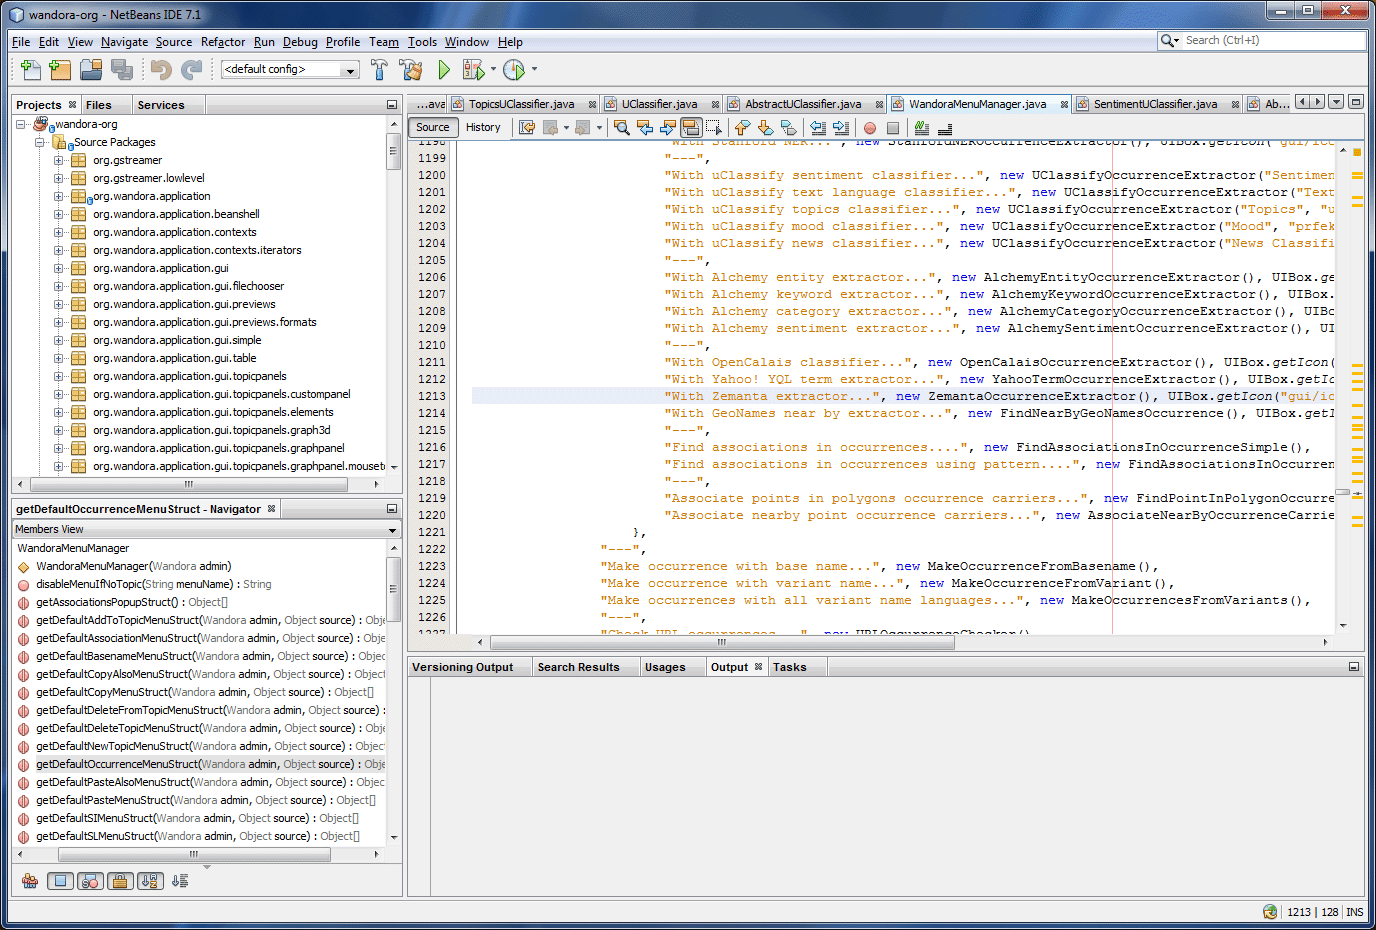Image resolution: width=1376 pixels, height=930 pixels.
Task: Open a project with the Open Project icon
Action: click(89, 70)
